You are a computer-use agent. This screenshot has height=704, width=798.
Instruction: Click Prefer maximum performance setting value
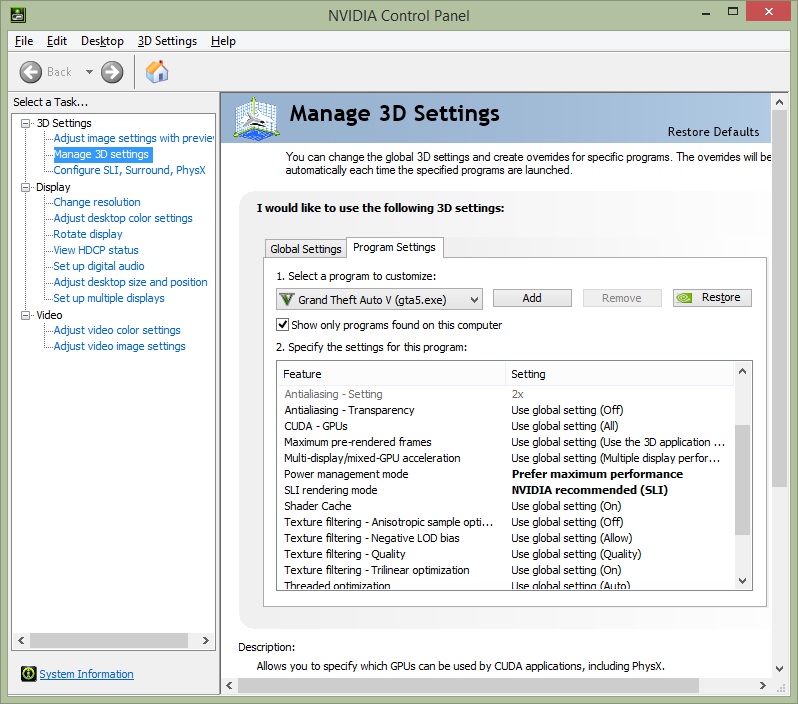[597, 474]
